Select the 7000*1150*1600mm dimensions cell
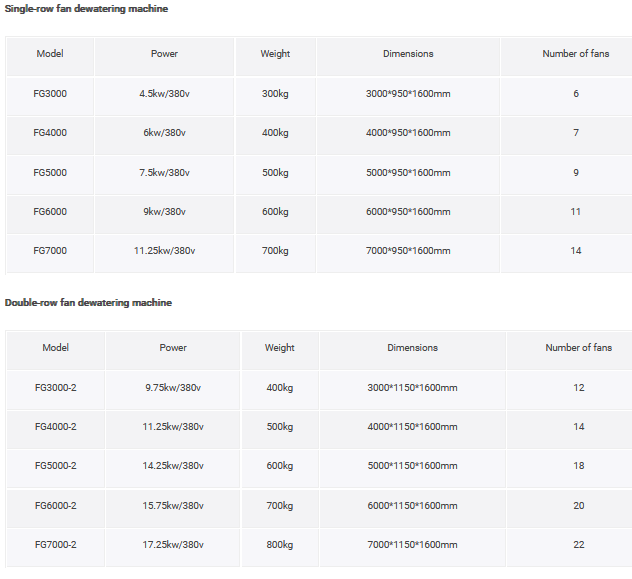Image resolution: width=632 pixels, height=579 pixels. (x=412, y=545)
